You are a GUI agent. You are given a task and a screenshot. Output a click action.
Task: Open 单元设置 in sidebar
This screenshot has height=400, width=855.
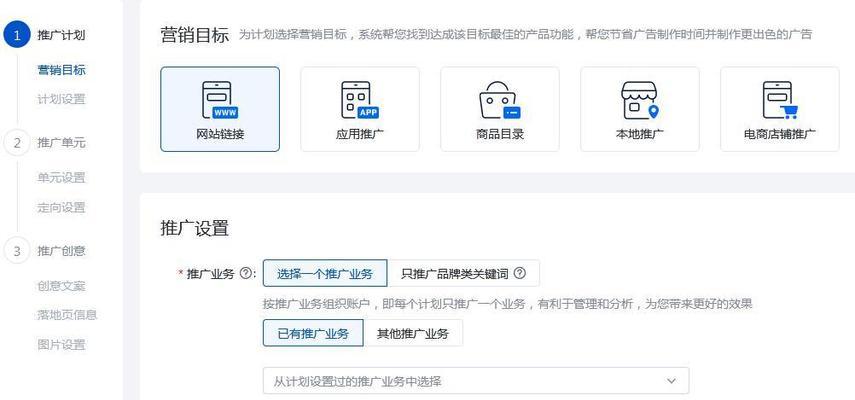coord(61,178)
